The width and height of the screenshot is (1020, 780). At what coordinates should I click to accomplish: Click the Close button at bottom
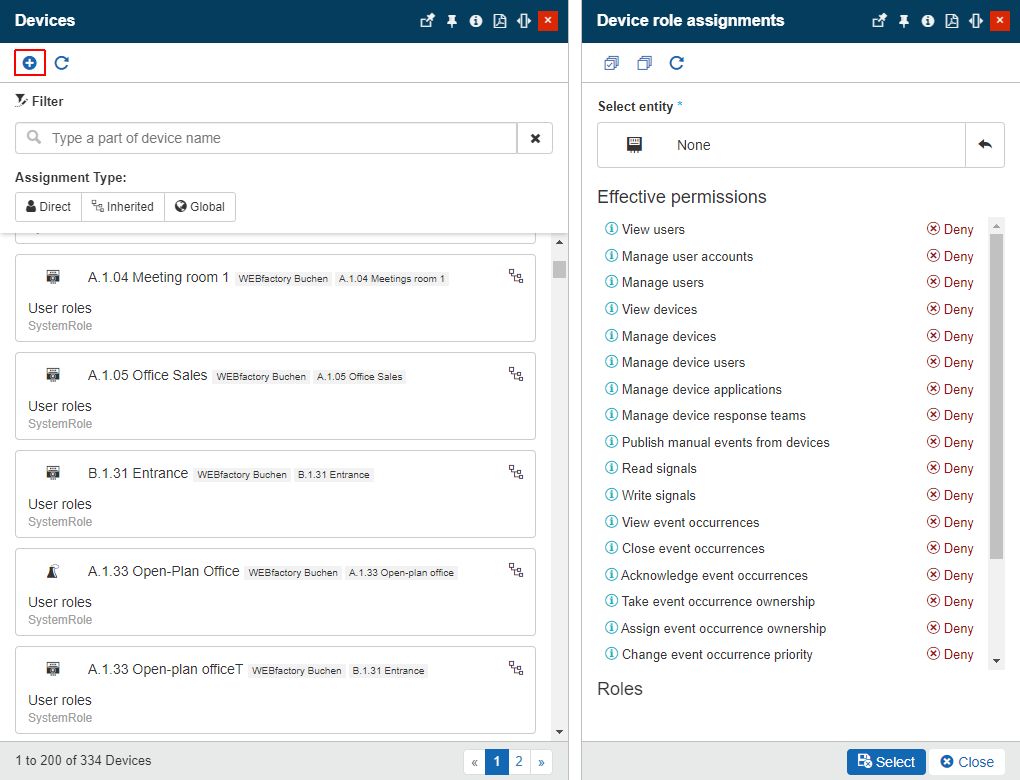click(x=966, y=762)
